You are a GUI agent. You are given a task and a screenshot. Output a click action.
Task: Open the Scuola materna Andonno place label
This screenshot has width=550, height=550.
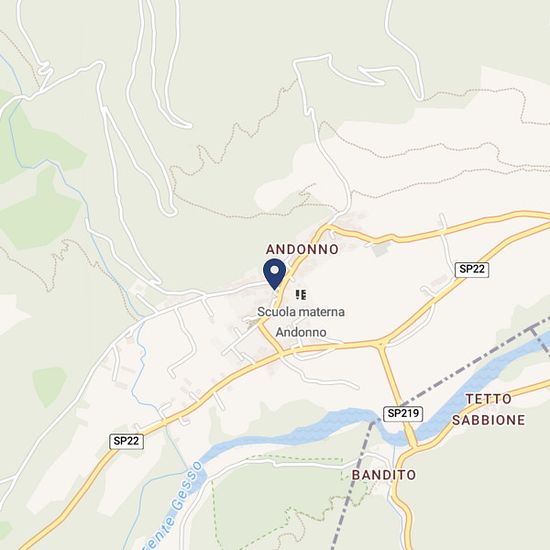[301, 322]
